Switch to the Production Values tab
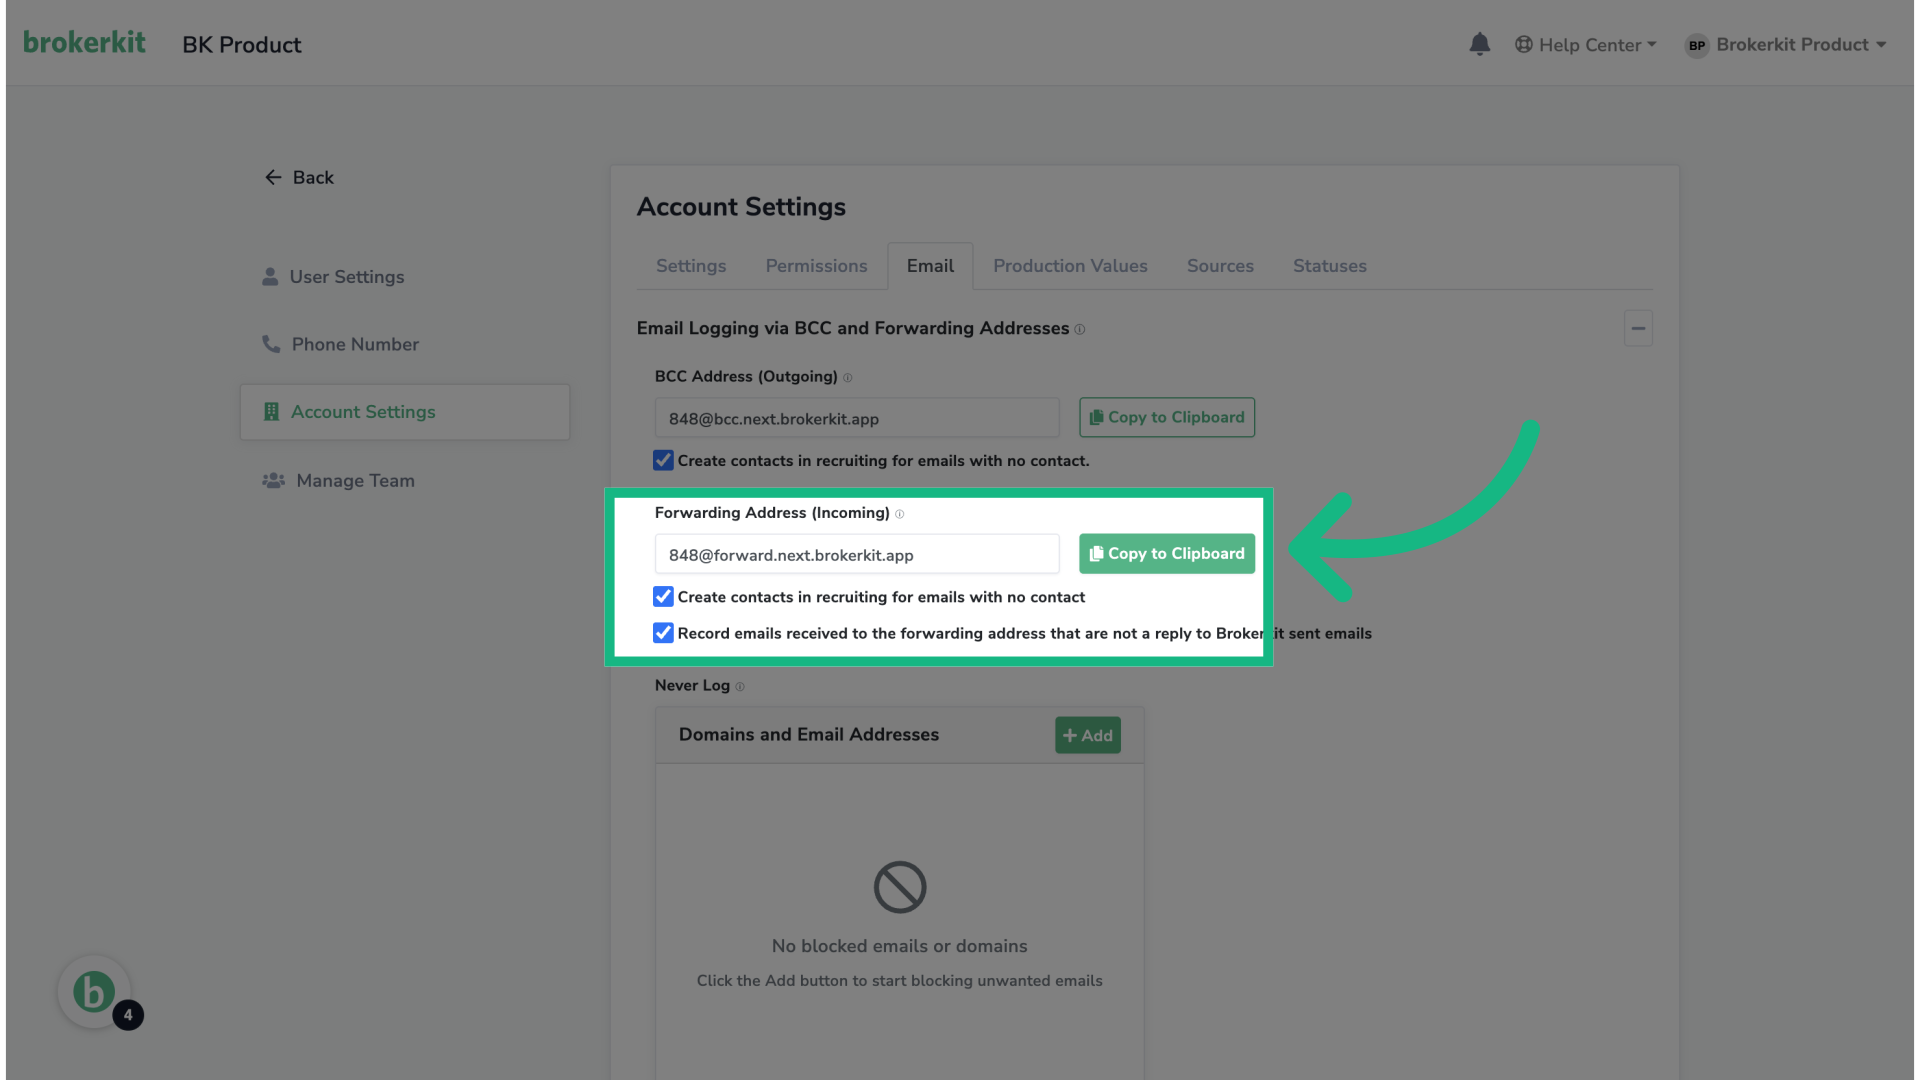Screen dimensions: 1920x1080 pos(1070,266)
